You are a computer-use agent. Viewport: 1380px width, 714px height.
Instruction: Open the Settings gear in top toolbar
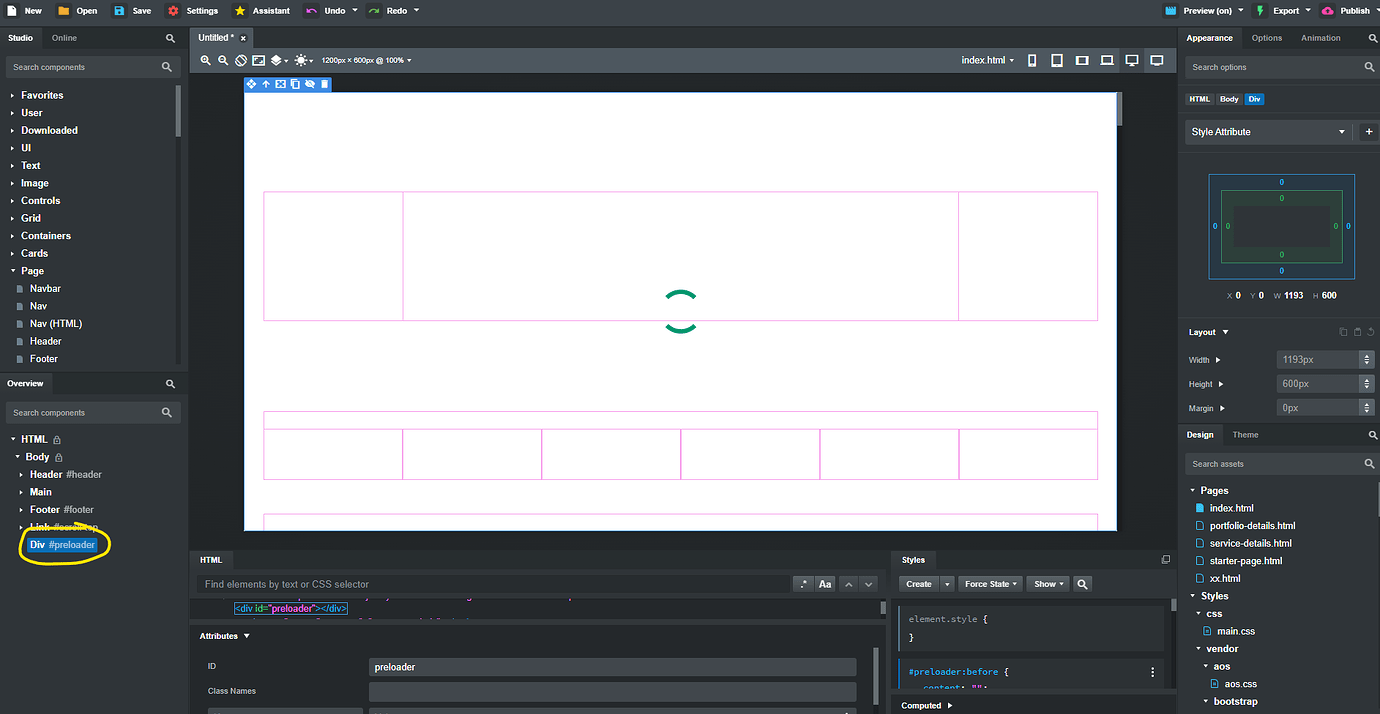coord(173,10)
